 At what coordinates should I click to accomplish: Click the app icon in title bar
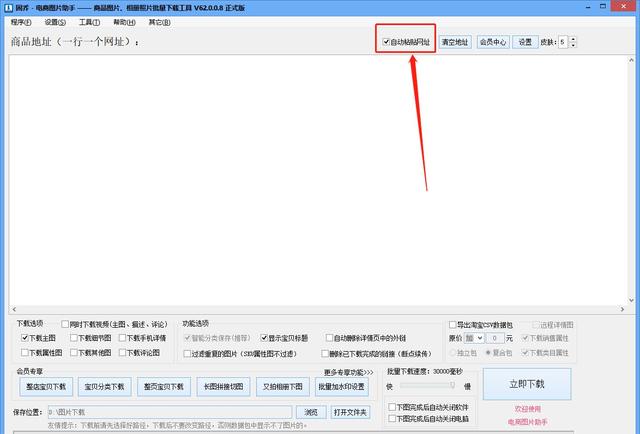click(x=8, y=7)
